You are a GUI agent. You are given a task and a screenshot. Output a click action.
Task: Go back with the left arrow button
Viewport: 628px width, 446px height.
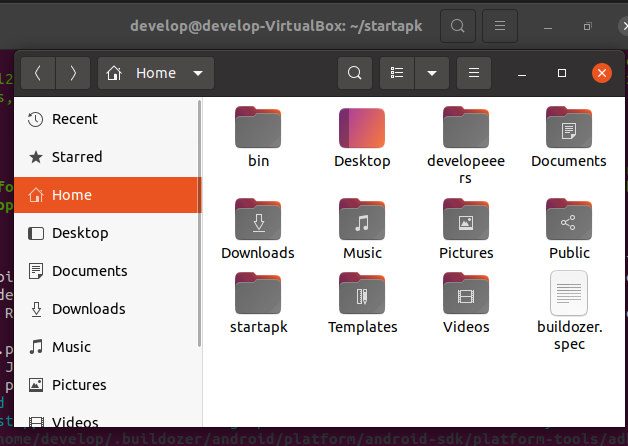(38, 73)
